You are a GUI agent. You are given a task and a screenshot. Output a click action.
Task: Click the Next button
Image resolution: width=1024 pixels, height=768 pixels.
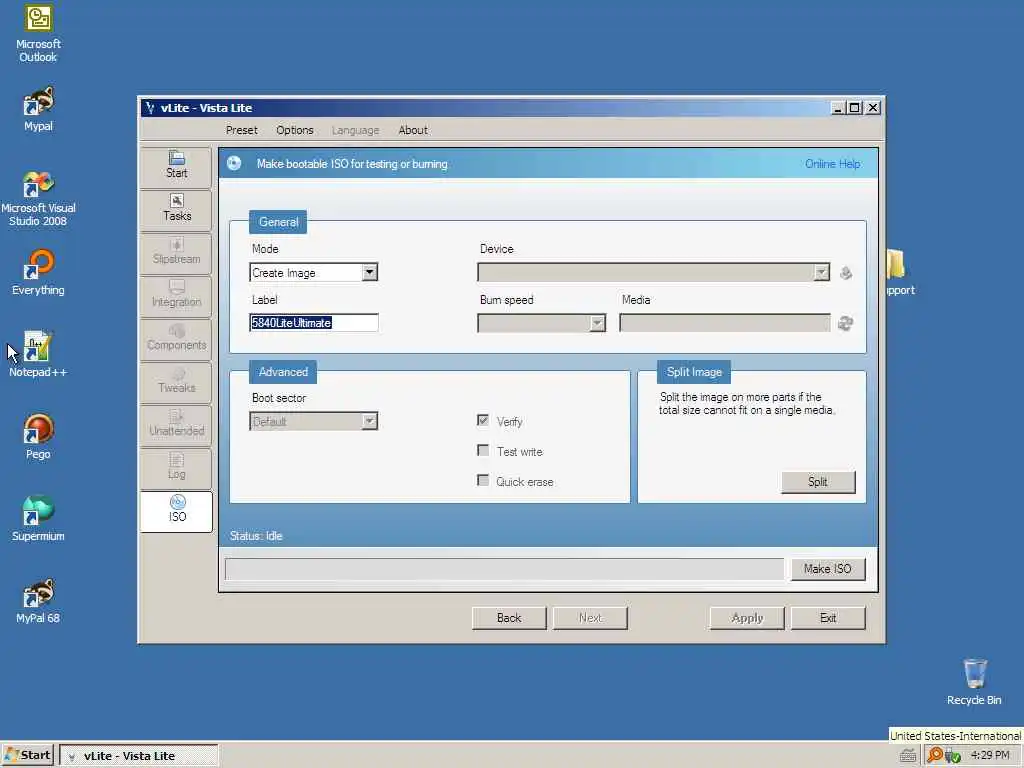[590, 618]
